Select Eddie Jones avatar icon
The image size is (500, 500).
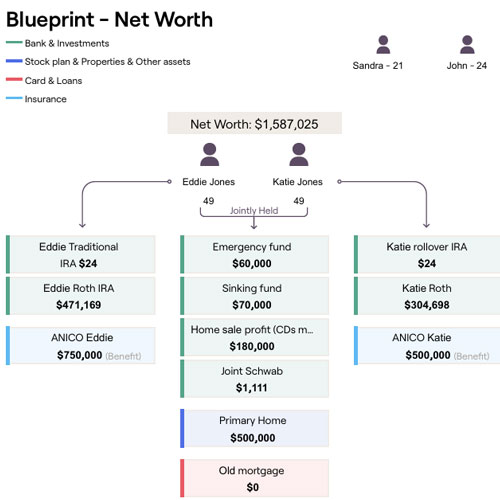[x=209, y=154]
